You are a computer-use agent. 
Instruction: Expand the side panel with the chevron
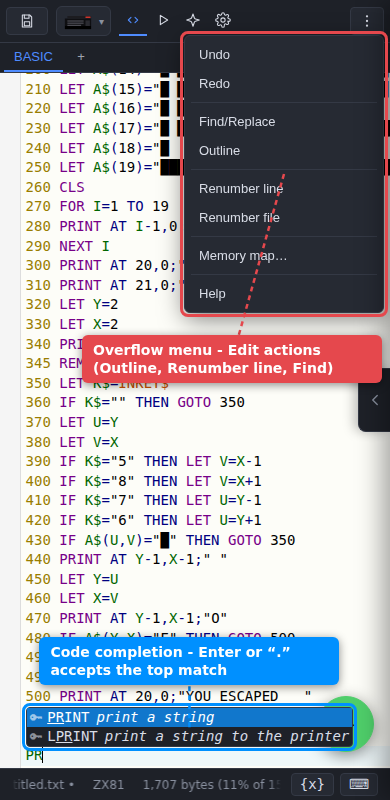tap(375, 400)
